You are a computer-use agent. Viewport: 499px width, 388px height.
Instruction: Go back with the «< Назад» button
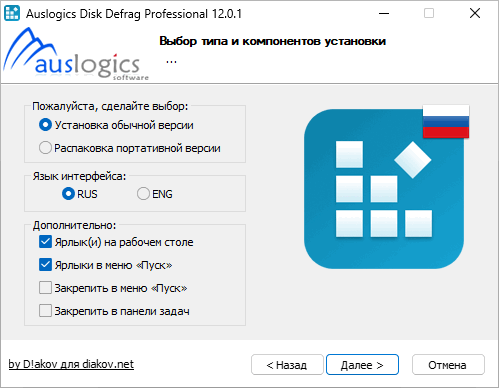pos(287,365)
